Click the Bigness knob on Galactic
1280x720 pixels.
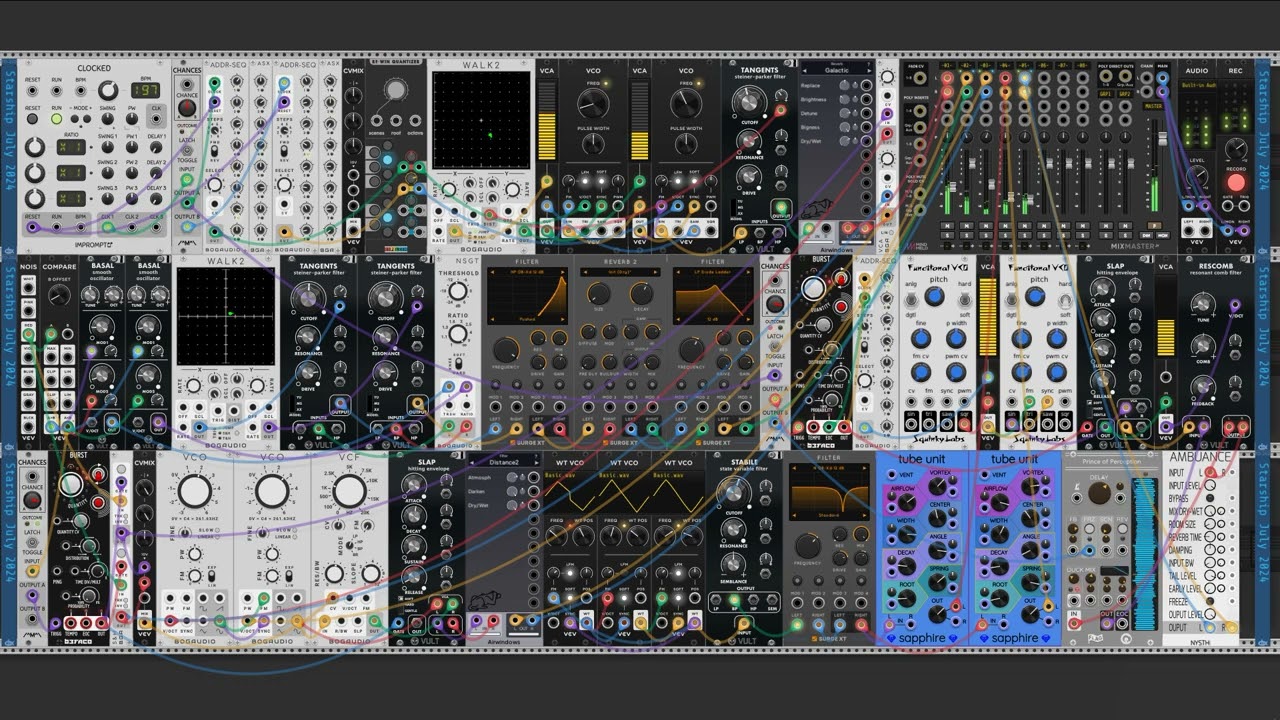[845, 128]
